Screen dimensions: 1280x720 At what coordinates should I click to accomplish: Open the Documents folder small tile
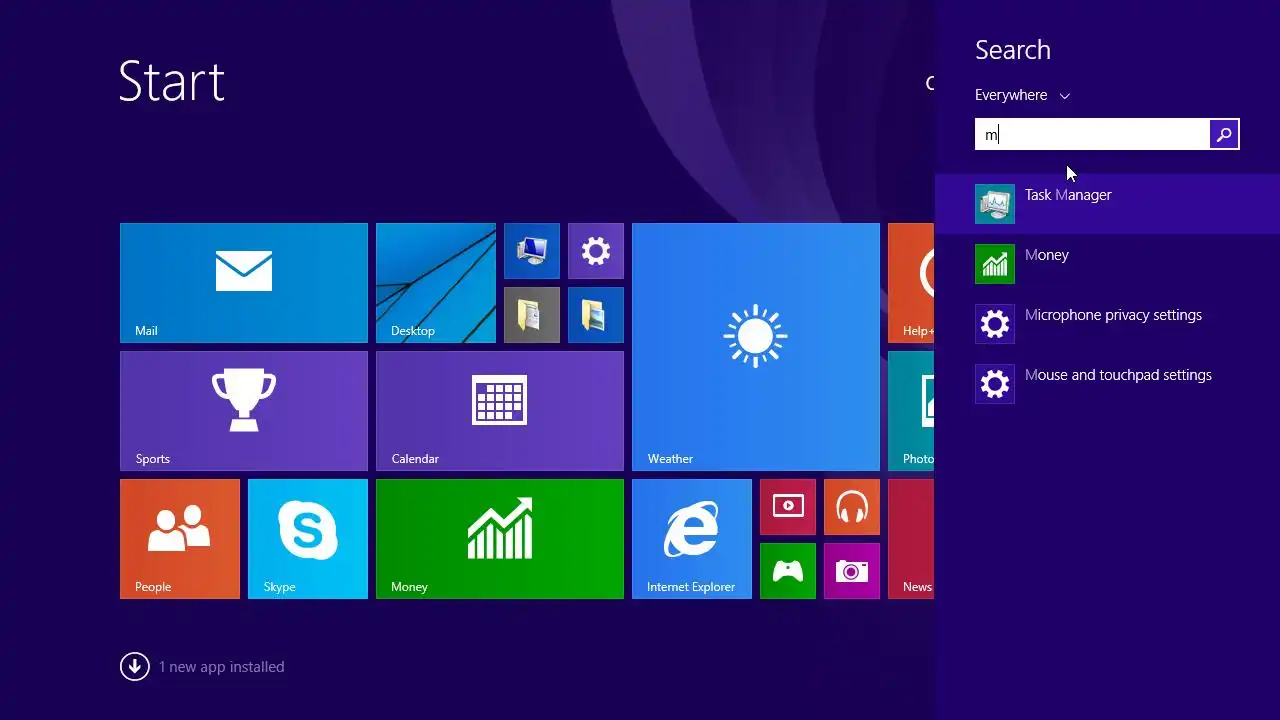pos(532,315)
